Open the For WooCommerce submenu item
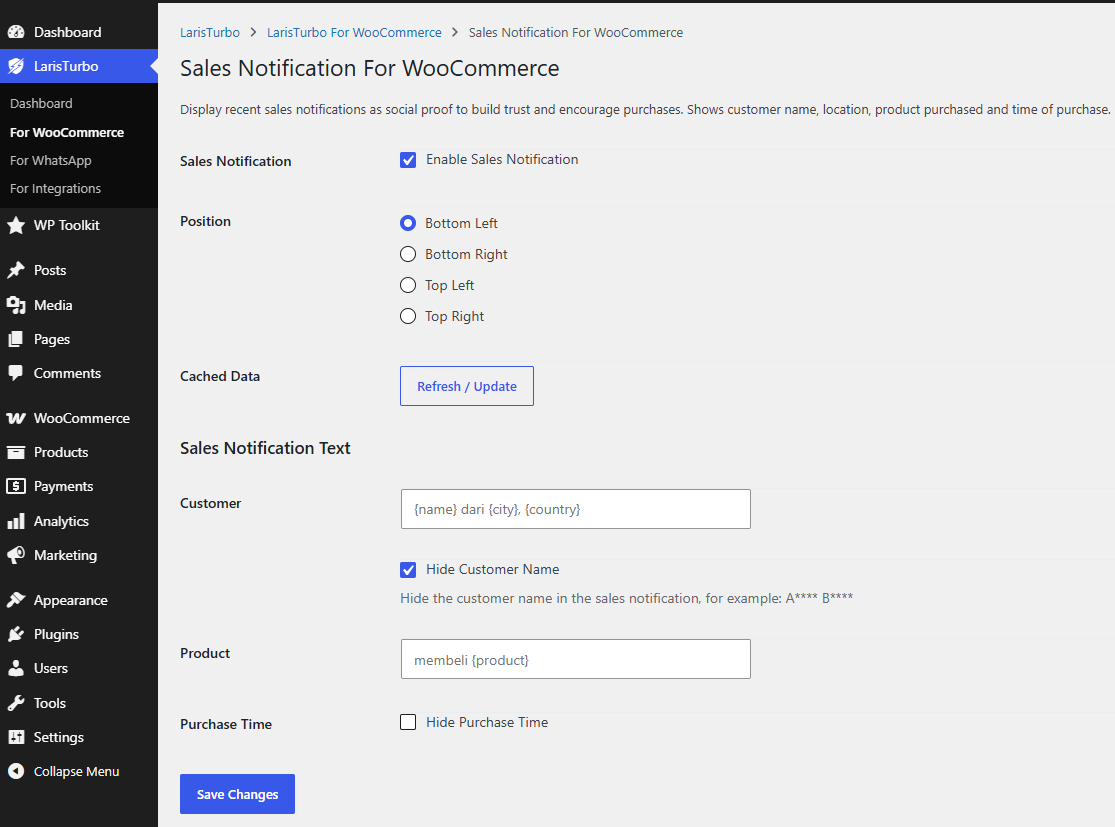 [x=67, y=132]
